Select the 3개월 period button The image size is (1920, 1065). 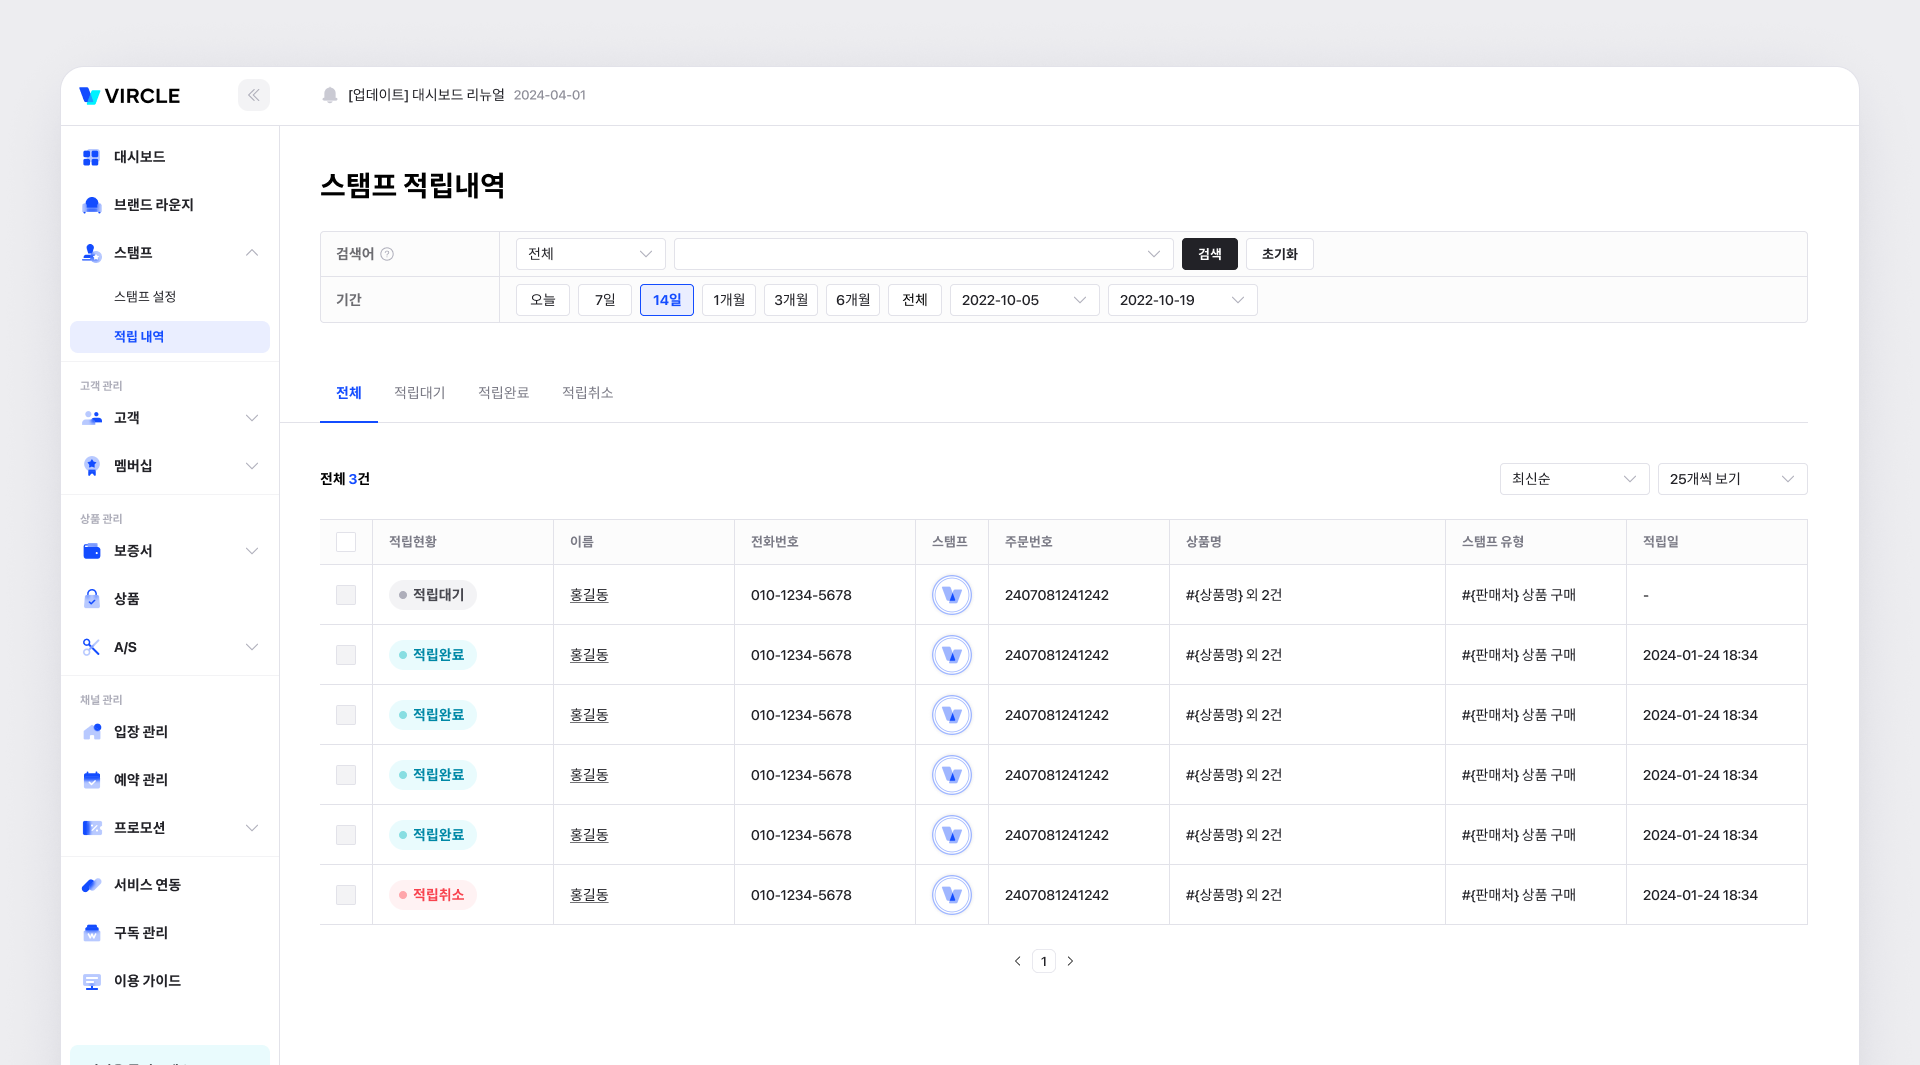coord(791,300)
